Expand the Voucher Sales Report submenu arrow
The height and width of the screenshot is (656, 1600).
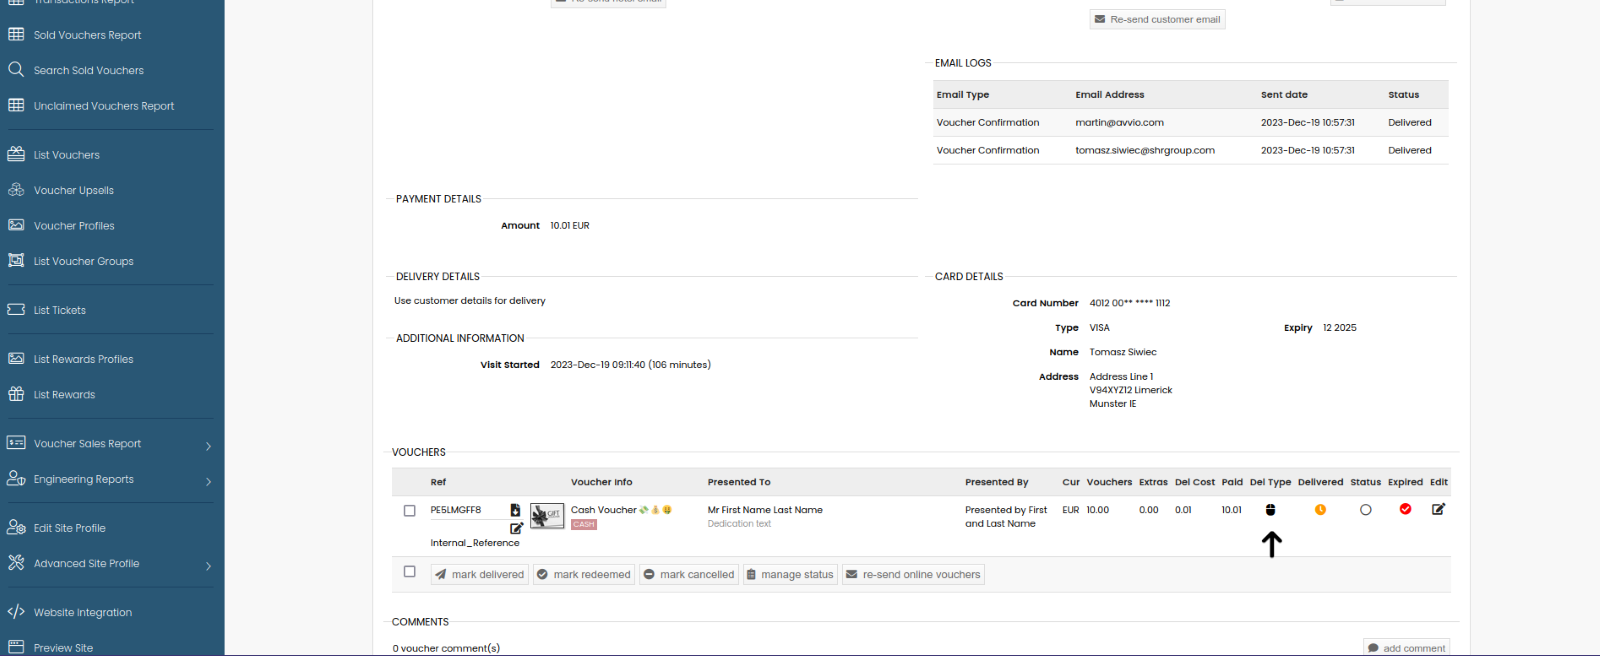(208, 446)
